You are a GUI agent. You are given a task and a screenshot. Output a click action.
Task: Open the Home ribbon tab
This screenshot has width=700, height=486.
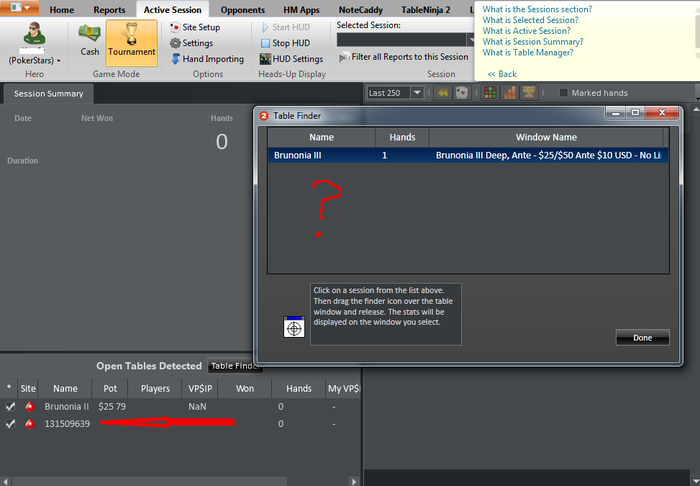tap(62, 9)
